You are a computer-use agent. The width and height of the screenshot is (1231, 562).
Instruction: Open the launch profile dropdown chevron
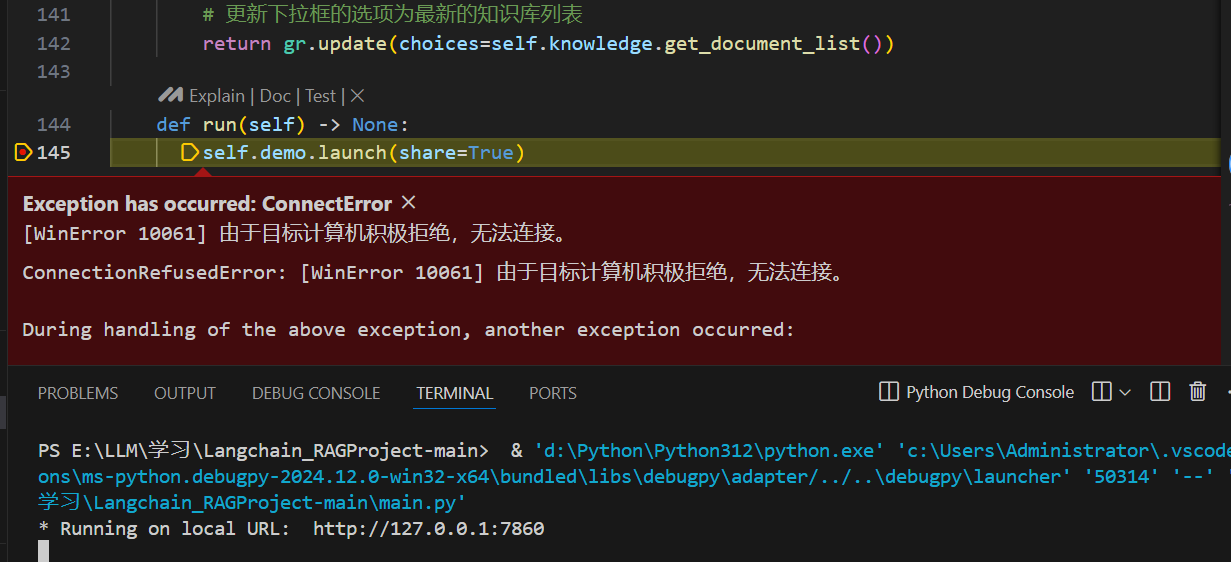tap(1125, 392)
